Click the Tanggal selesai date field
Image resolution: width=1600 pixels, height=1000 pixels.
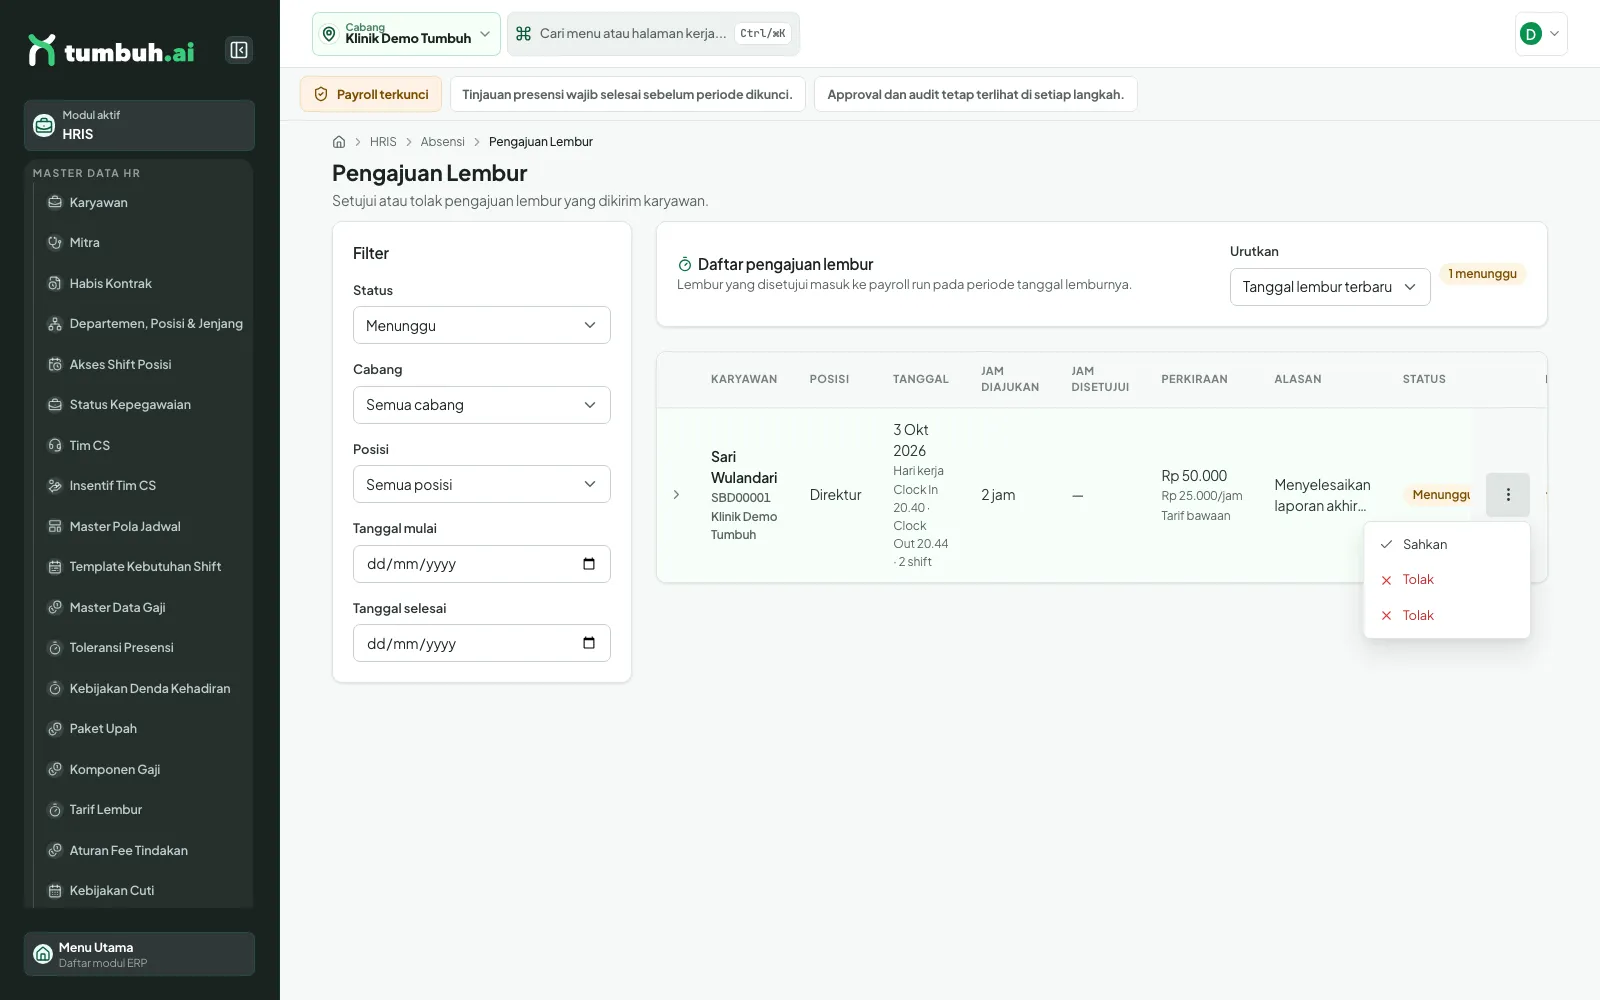click(482, 643)
